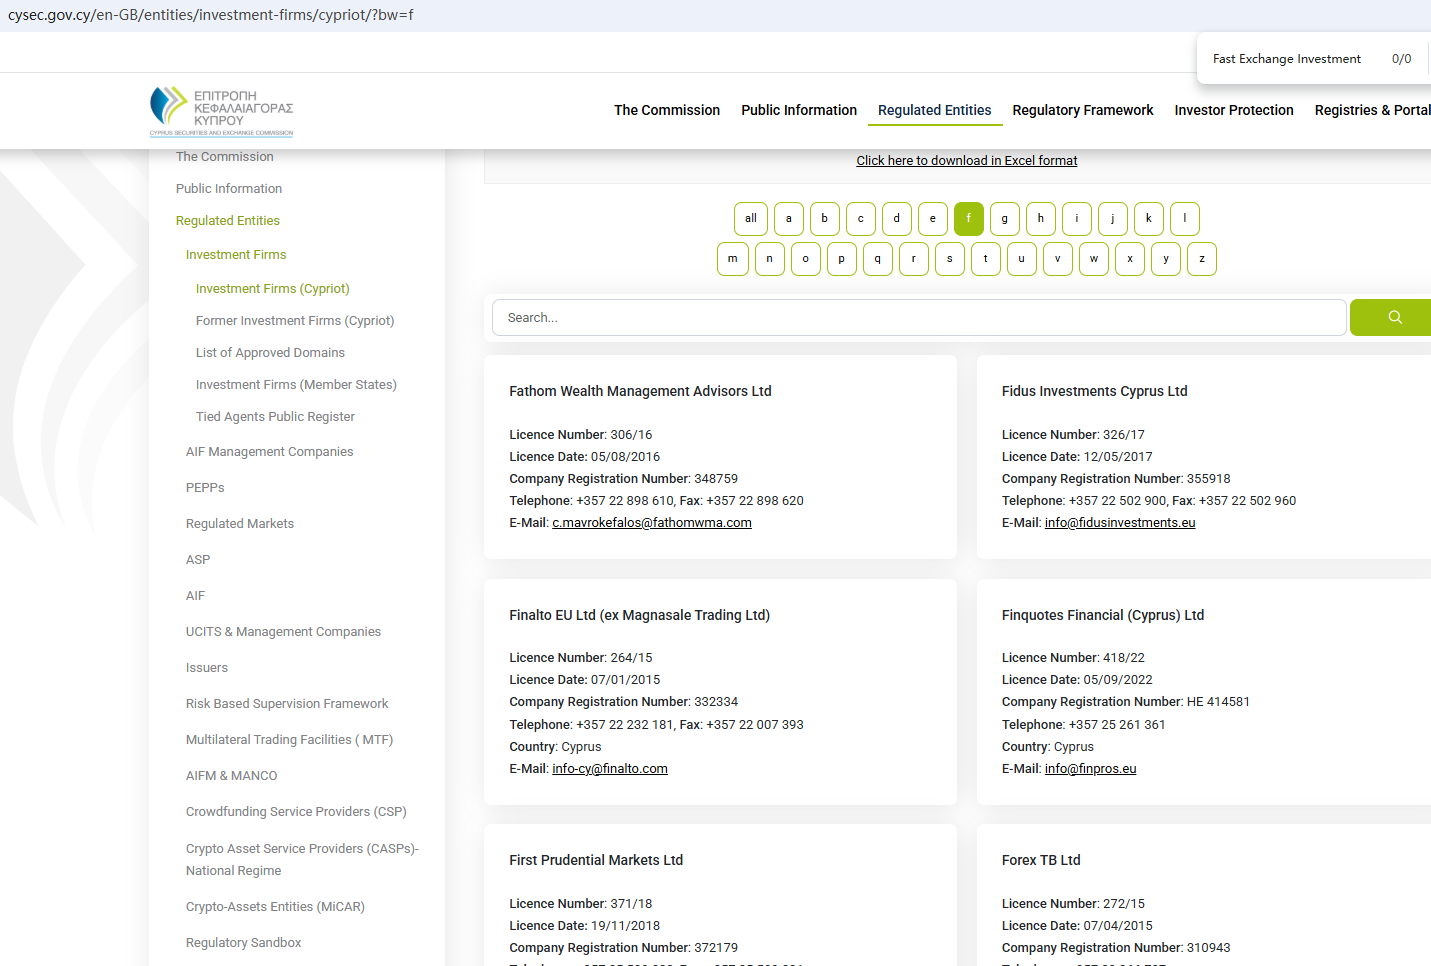1431x966 pixels.
Task: Go to AIF Management Companies
Action: 269,452
